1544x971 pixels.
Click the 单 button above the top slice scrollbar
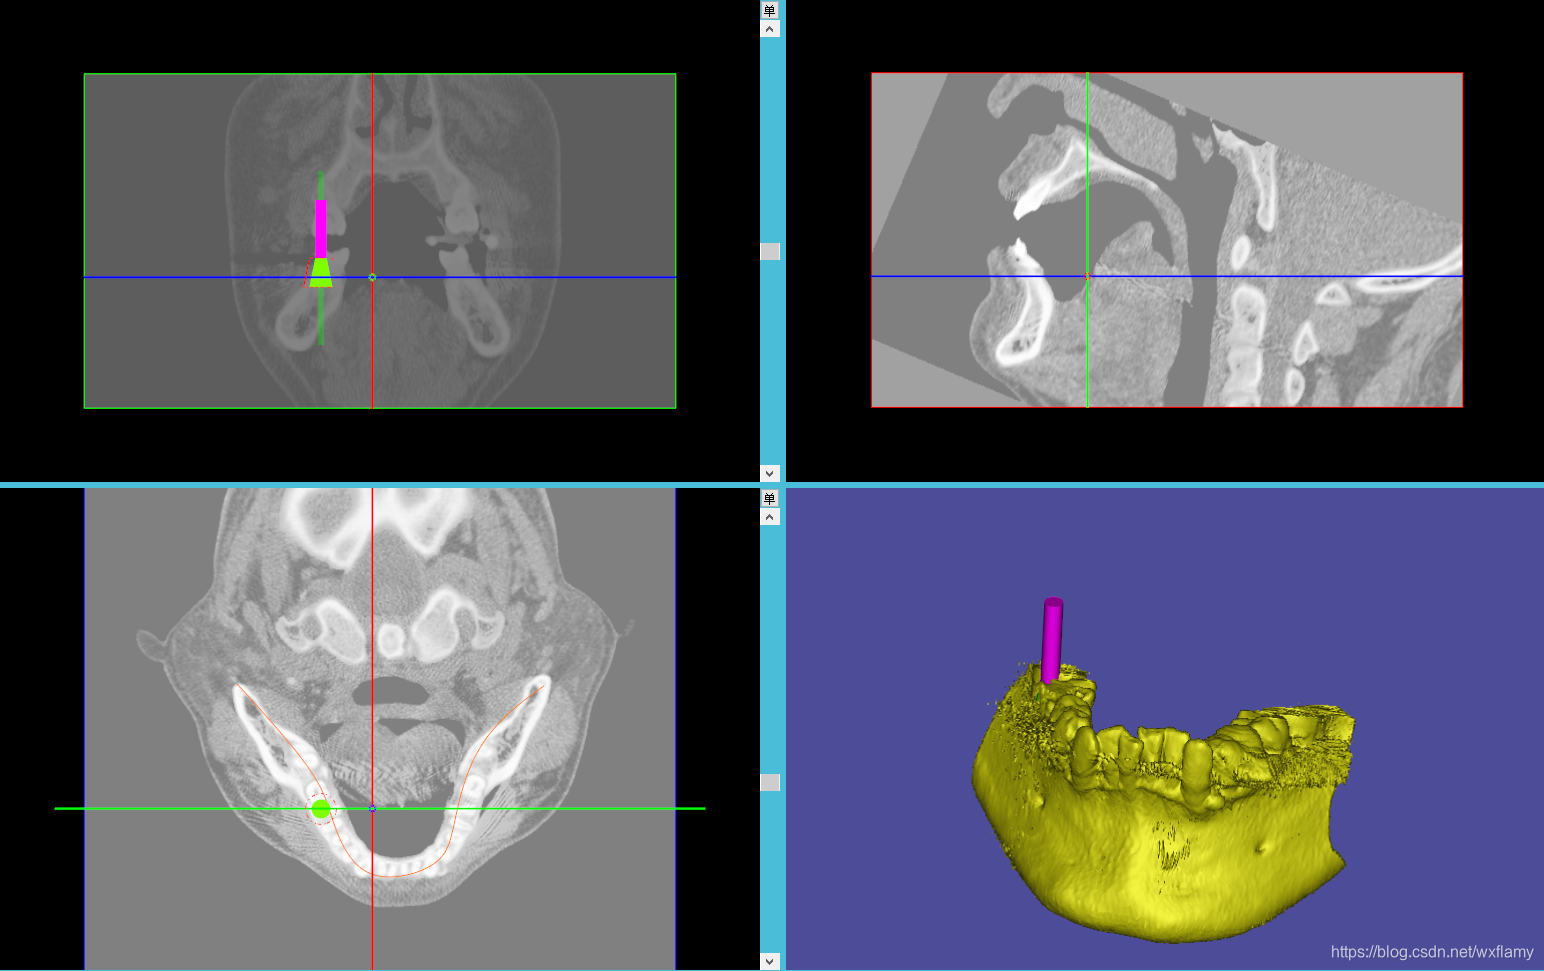769,10
